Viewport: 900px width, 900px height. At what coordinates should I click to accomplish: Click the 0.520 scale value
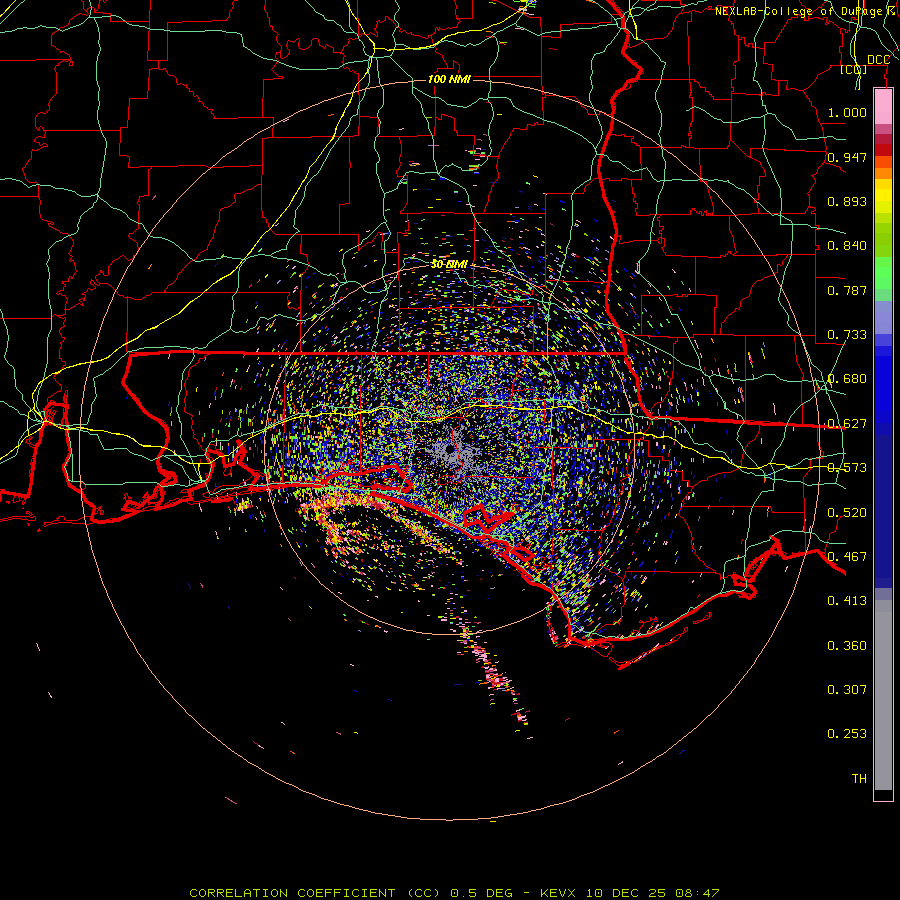[847, 513]
